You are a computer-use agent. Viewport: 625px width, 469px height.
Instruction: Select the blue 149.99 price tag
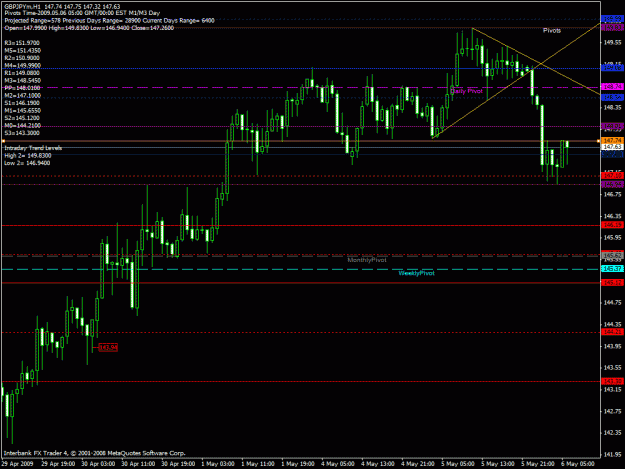tap(612, 18)
